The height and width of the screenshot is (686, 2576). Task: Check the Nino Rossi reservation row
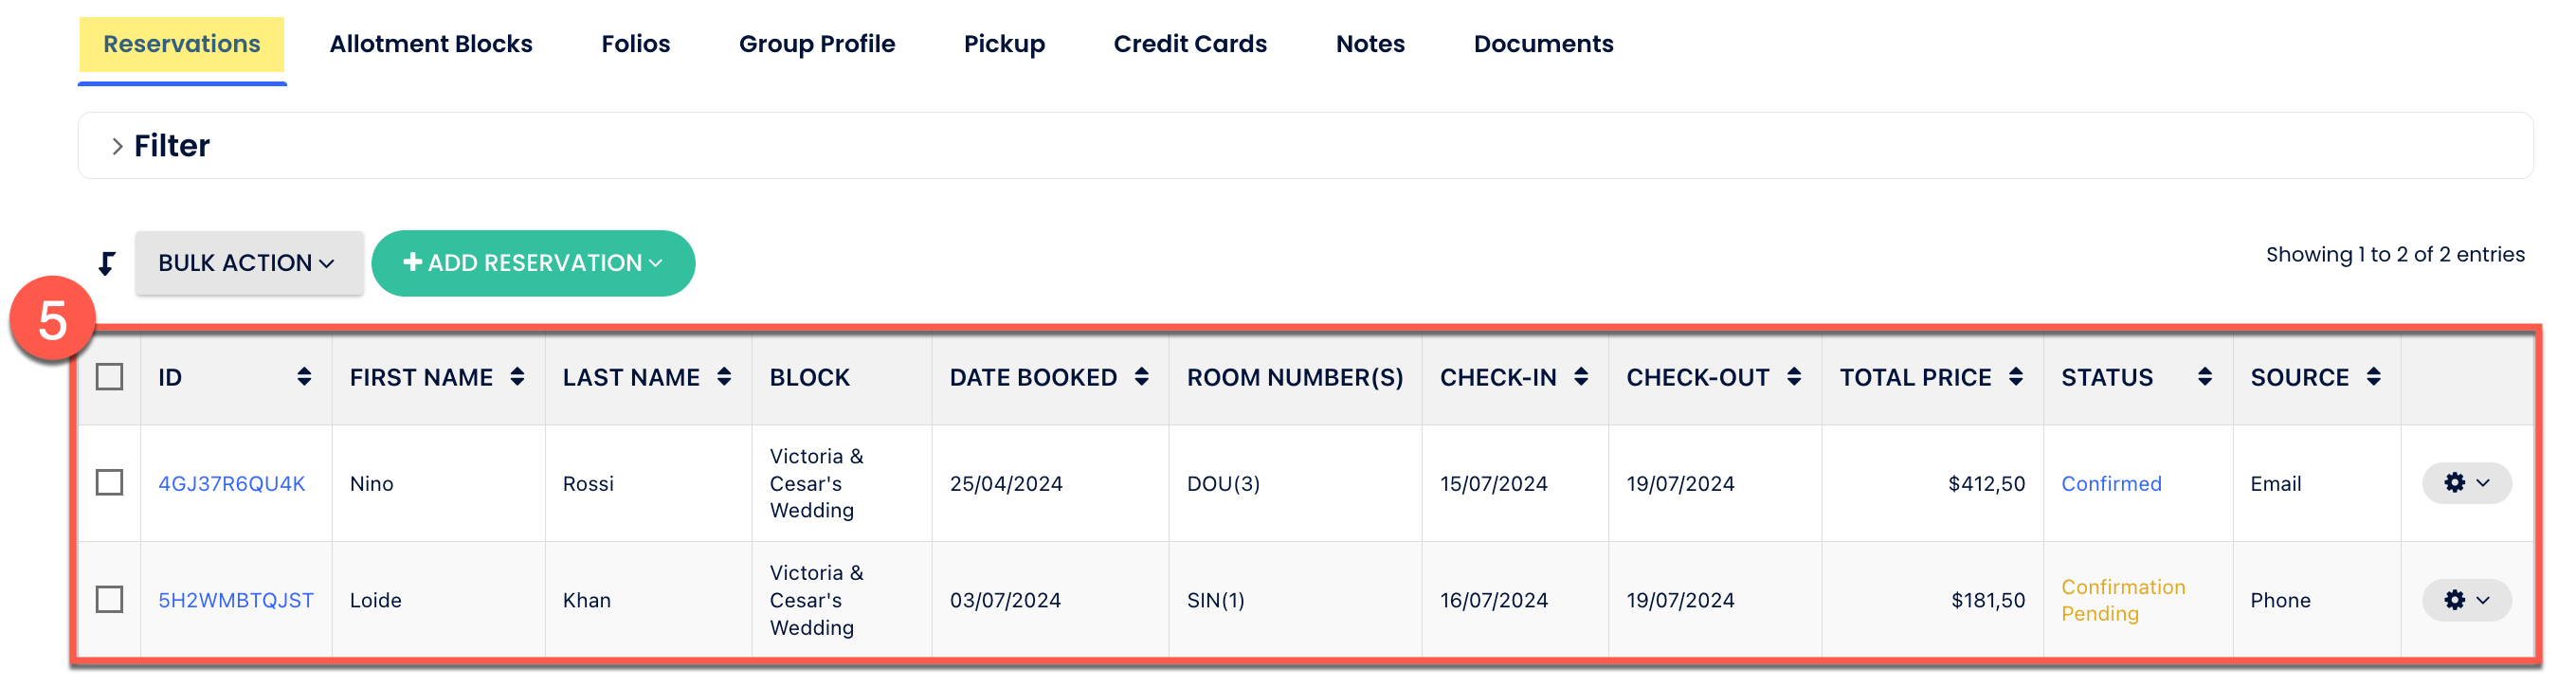coord(110,483)
